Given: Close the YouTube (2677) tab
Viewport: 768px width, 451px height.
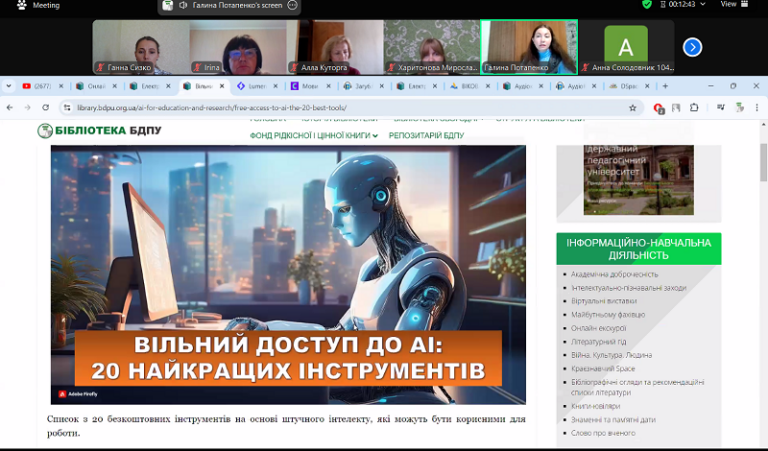Looking at the screenshot, I should click(61, 86).
